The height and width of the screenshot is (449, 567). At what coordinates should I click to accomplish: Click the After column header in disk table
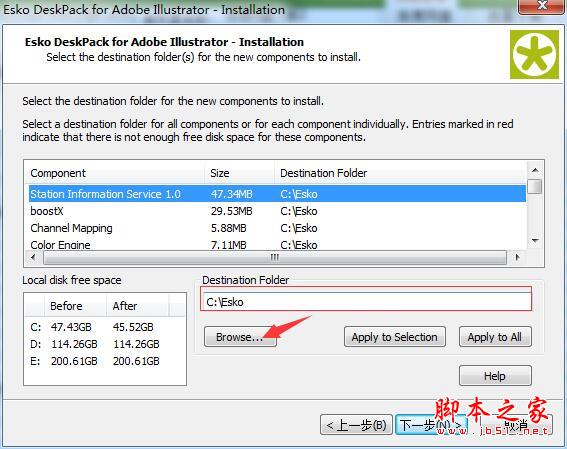tap(137, 306)
